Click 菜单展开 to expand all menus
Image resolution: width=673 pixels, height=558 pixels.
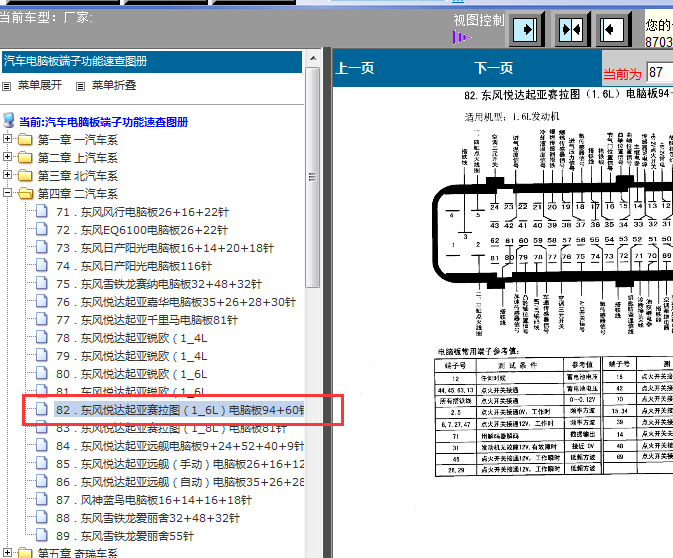click(x=40, y=85)
